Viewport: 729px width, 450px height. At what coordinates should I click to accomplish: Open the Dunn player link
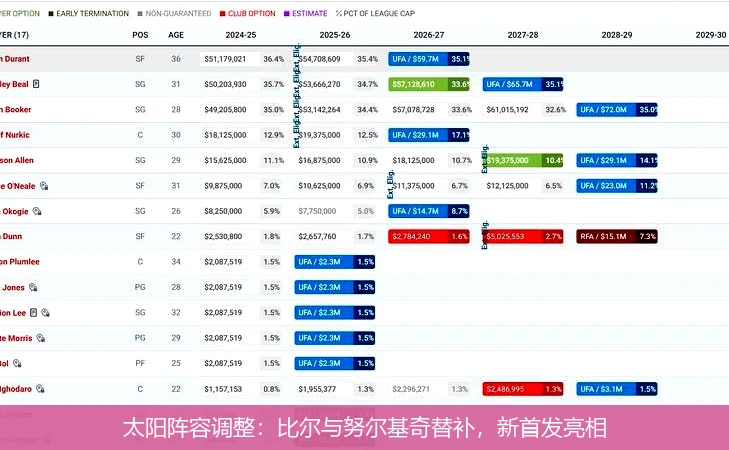(11, 236)
